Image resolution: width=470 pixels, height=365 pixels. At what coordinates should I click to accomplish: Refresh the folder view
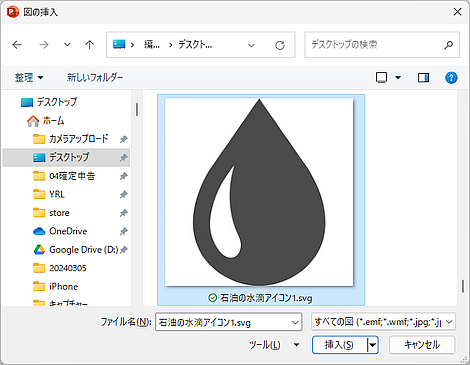[280, 45]
